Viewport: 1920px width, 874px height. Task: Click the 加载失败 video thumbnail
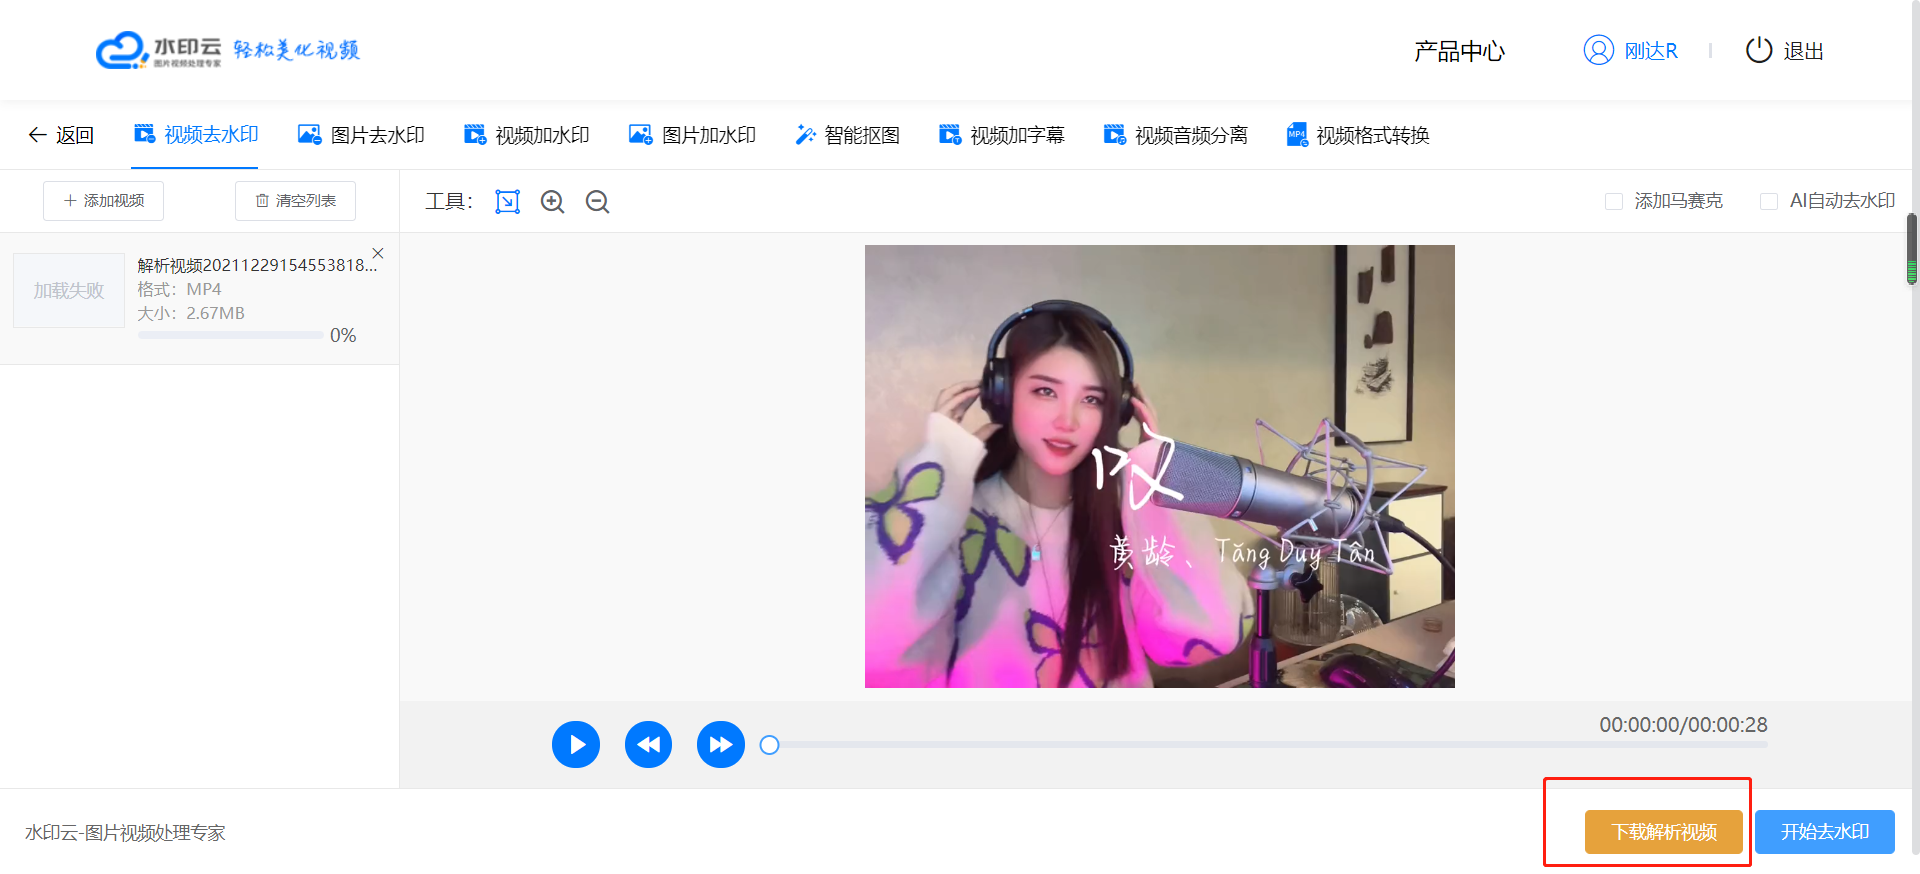point(69,291)
